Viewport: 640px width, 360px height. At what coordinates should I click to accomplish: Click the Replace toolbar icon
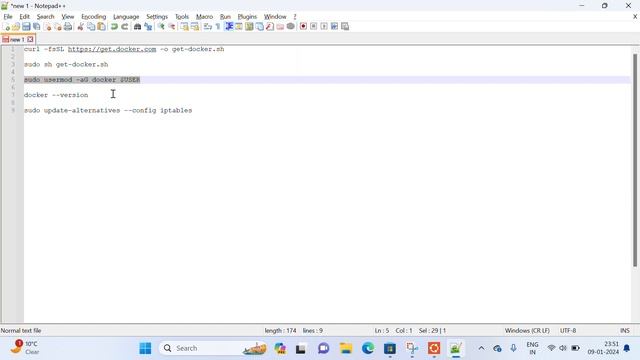click(148, 27)
